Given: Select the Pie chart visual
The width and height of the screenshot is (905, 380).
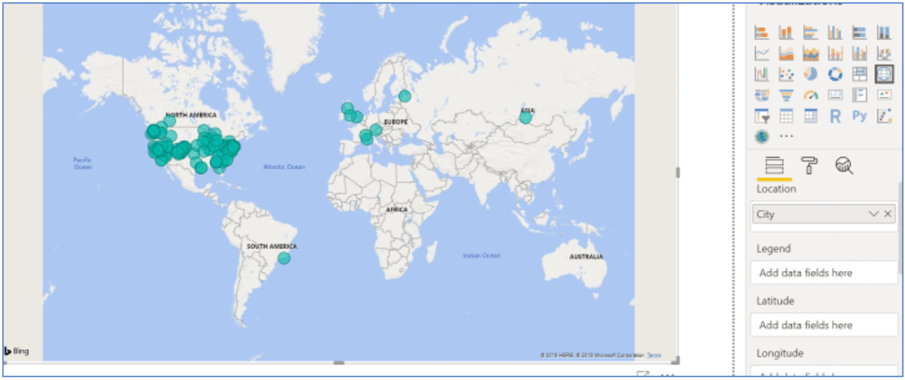Looking at the screenshot, I should [811, 74].
